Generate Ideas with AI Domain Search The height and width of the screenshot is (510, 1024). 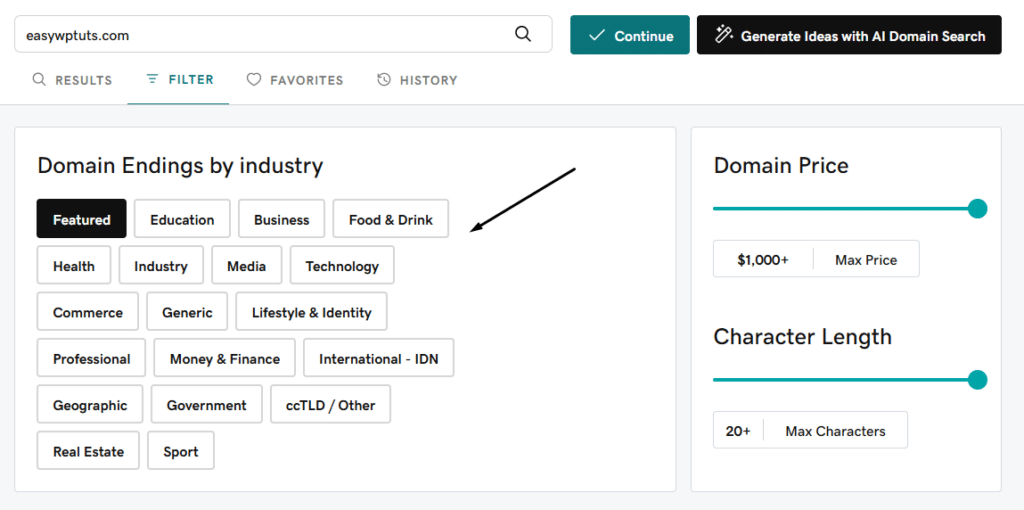848,35
